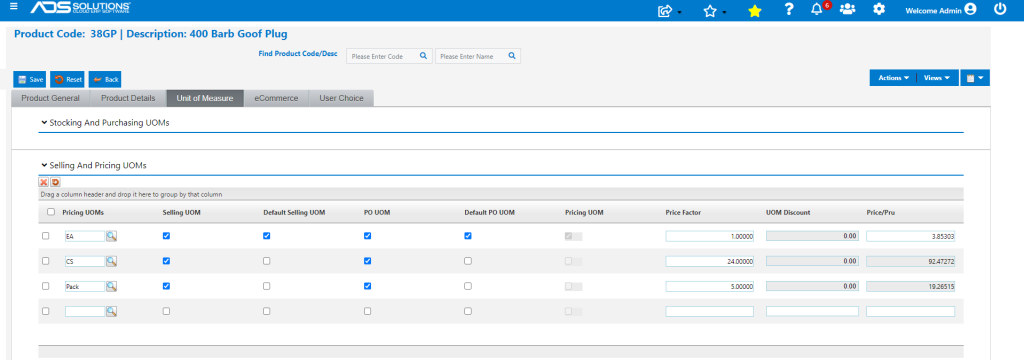This screenshot has width=1024, height=360.
Task: Open notifications bell with 6 badge
Action: pos(817,9)
